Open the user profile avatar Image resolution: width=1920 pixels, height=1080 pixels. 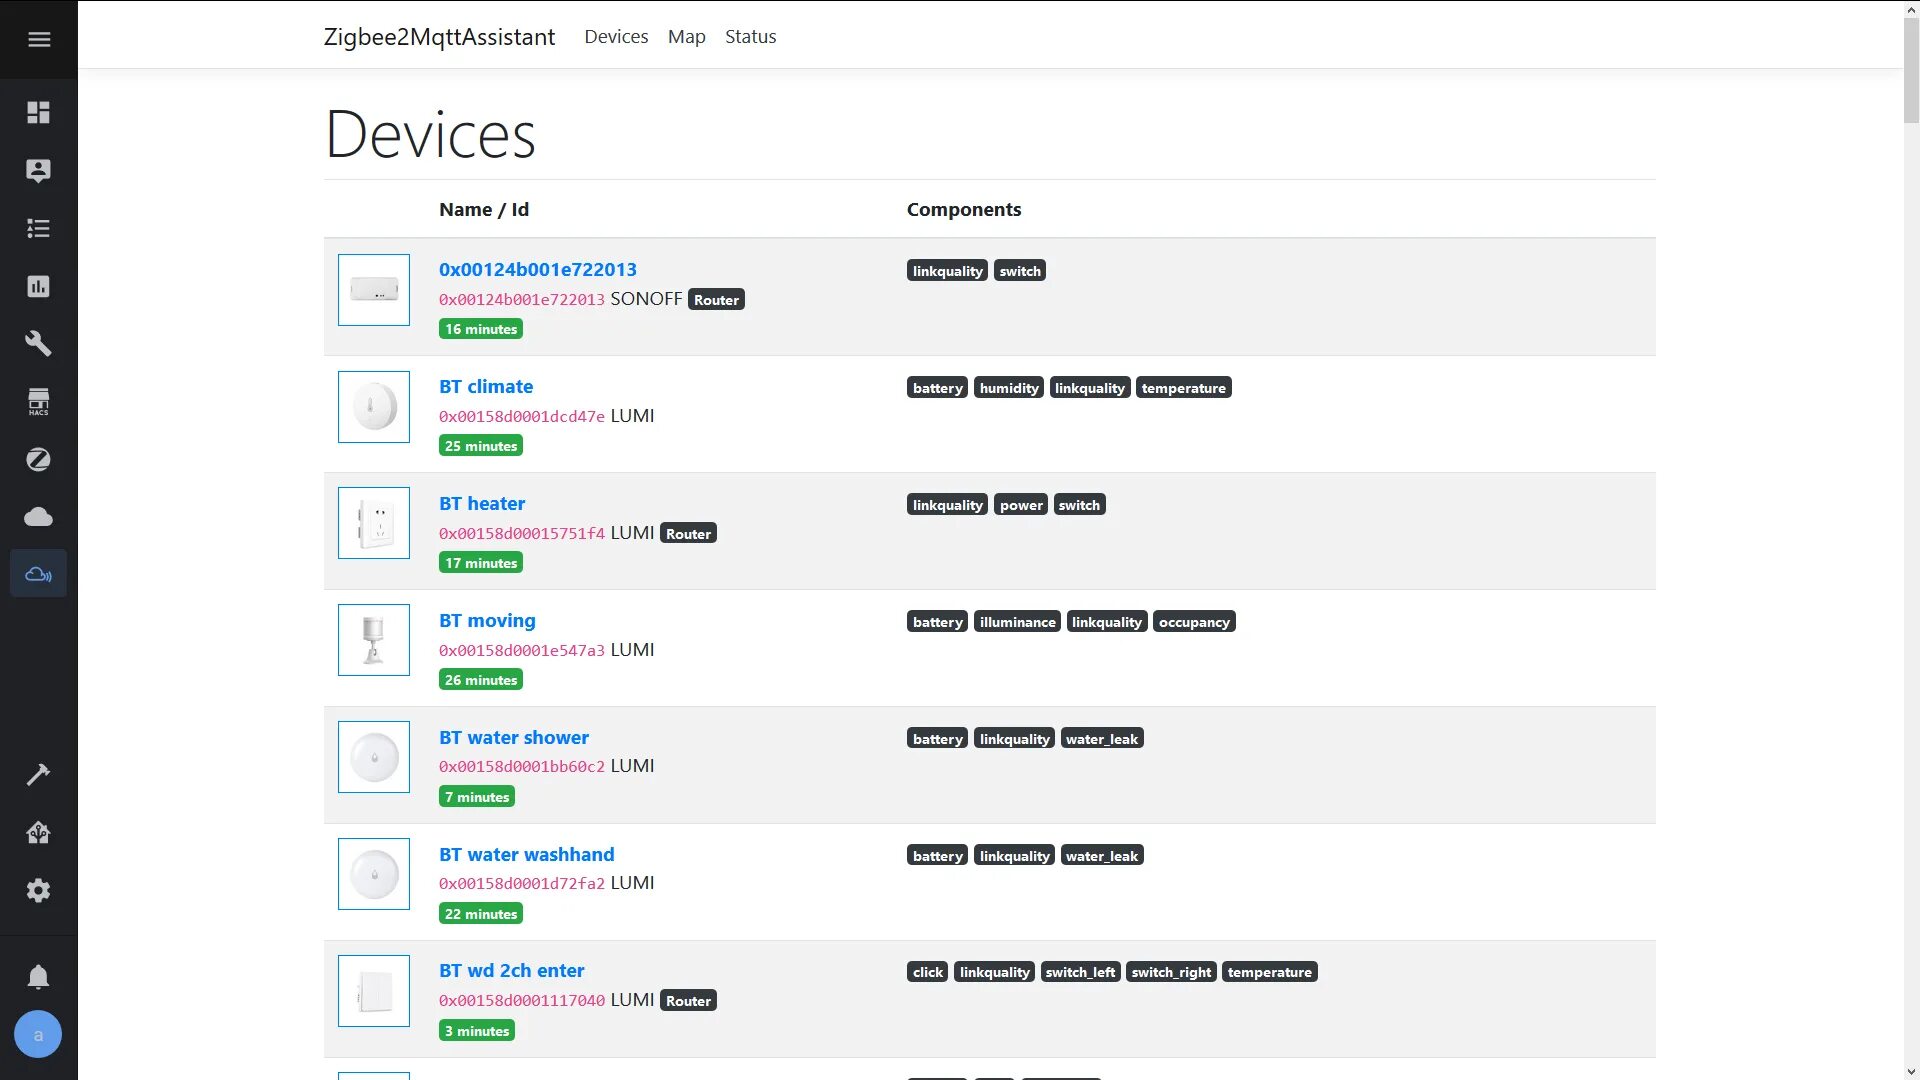tap(38, 1035)
